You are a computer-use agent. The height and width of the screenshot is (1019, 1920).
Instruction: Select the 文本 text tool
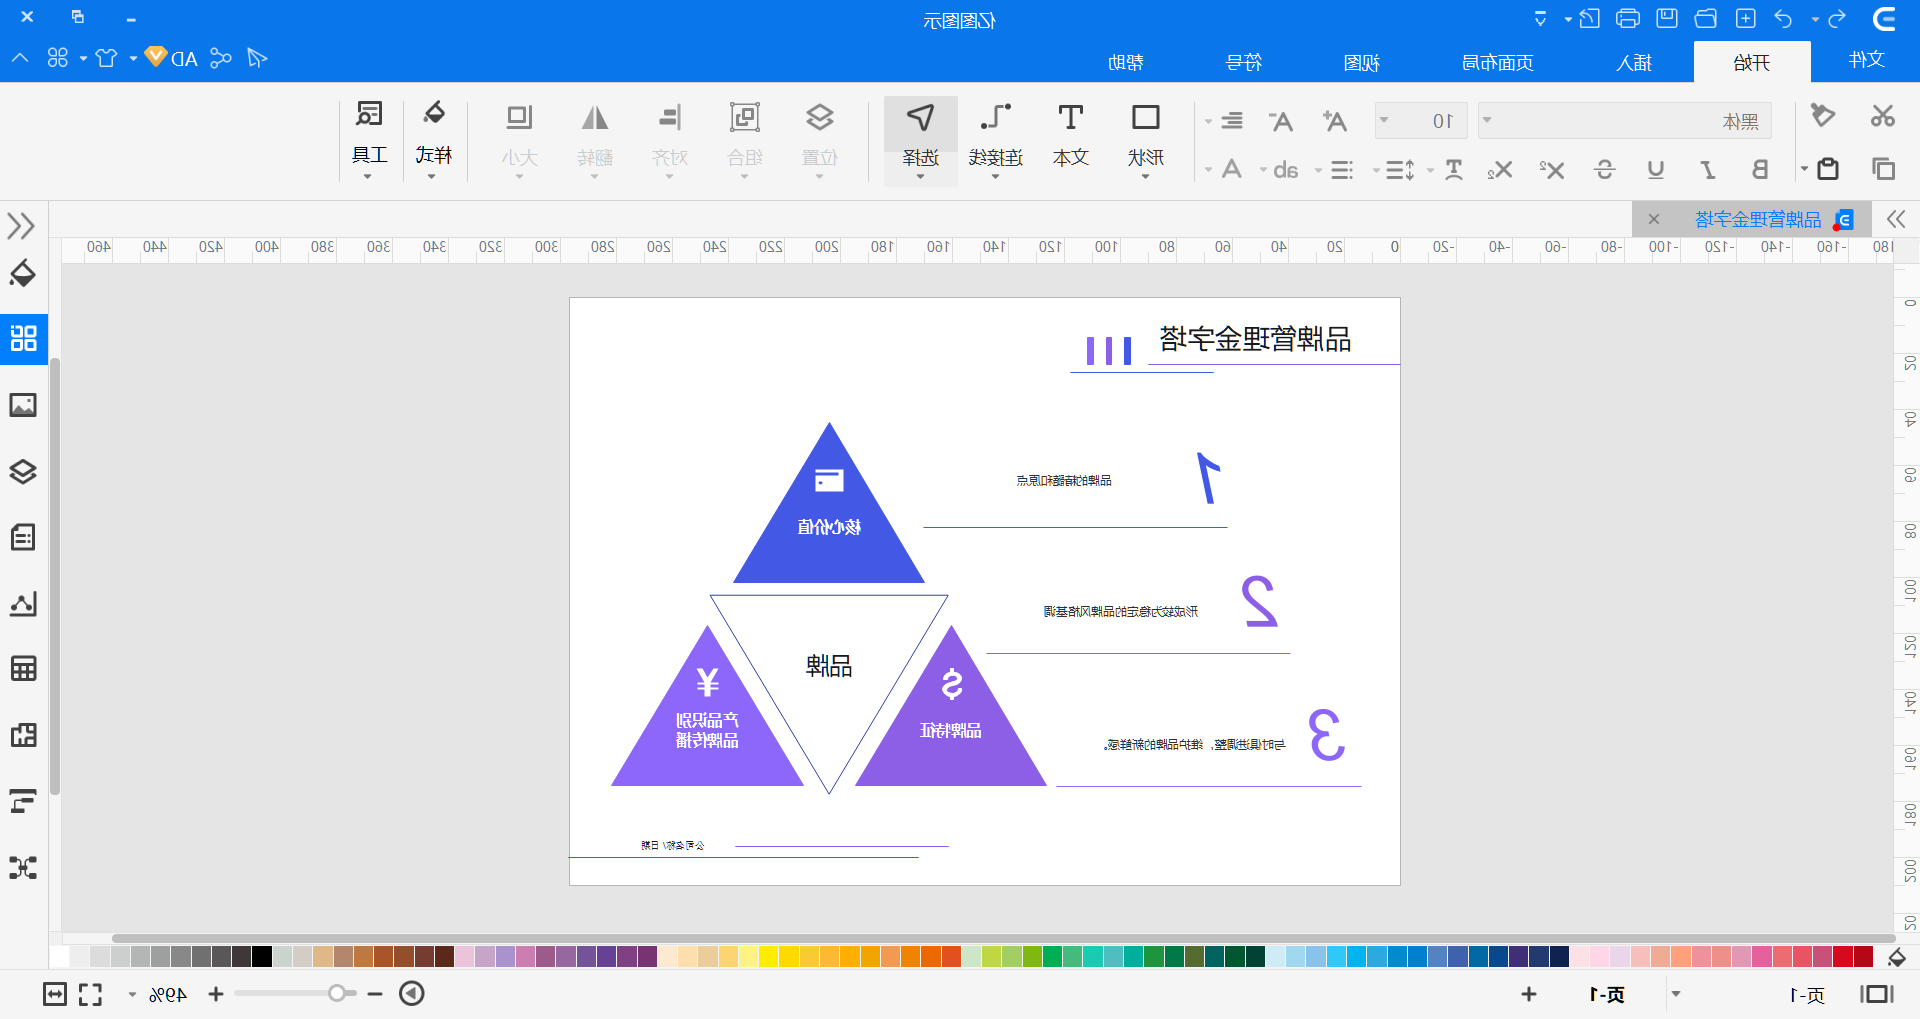pyautogui.click(x=1070, y=137)
